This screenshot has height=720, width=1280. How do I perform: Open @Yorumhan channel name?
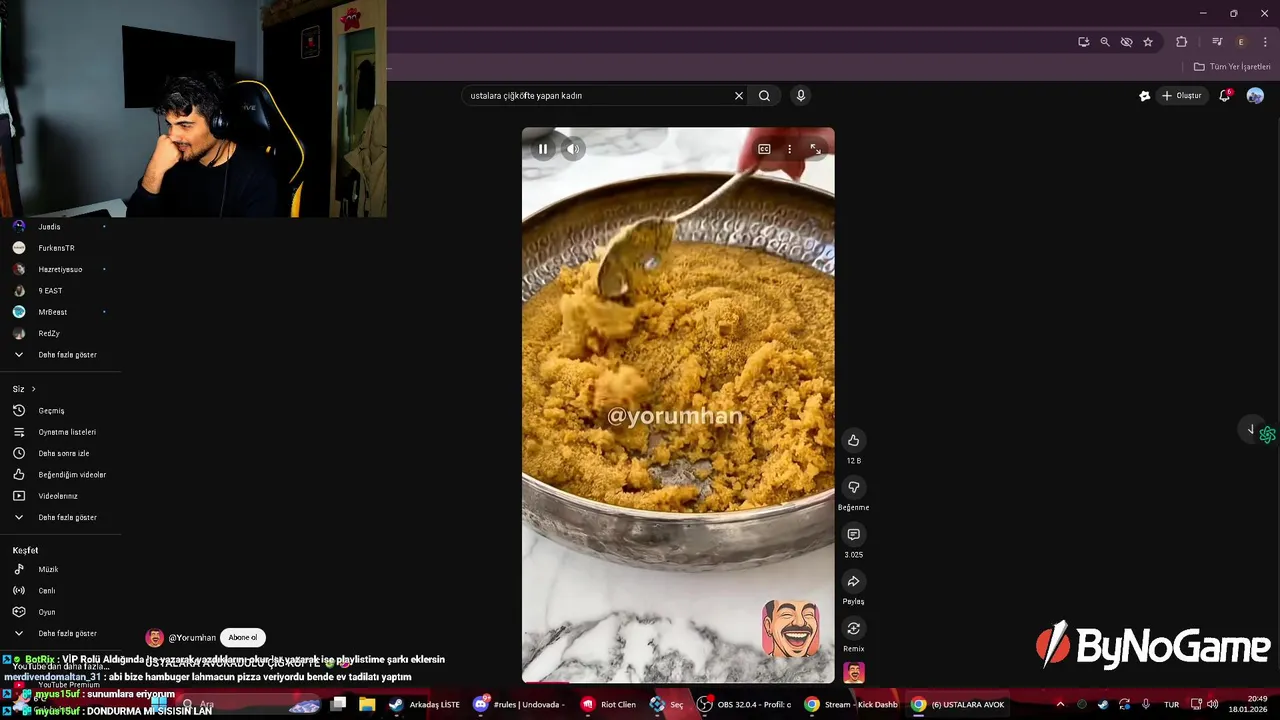(192, 638)
